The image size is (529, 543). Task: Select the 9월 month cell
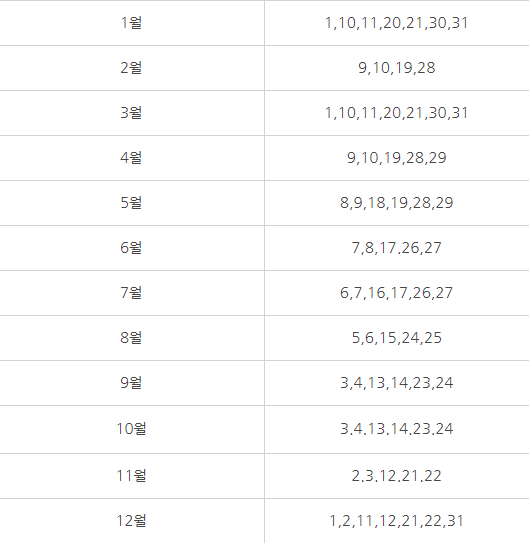(131, 383)
